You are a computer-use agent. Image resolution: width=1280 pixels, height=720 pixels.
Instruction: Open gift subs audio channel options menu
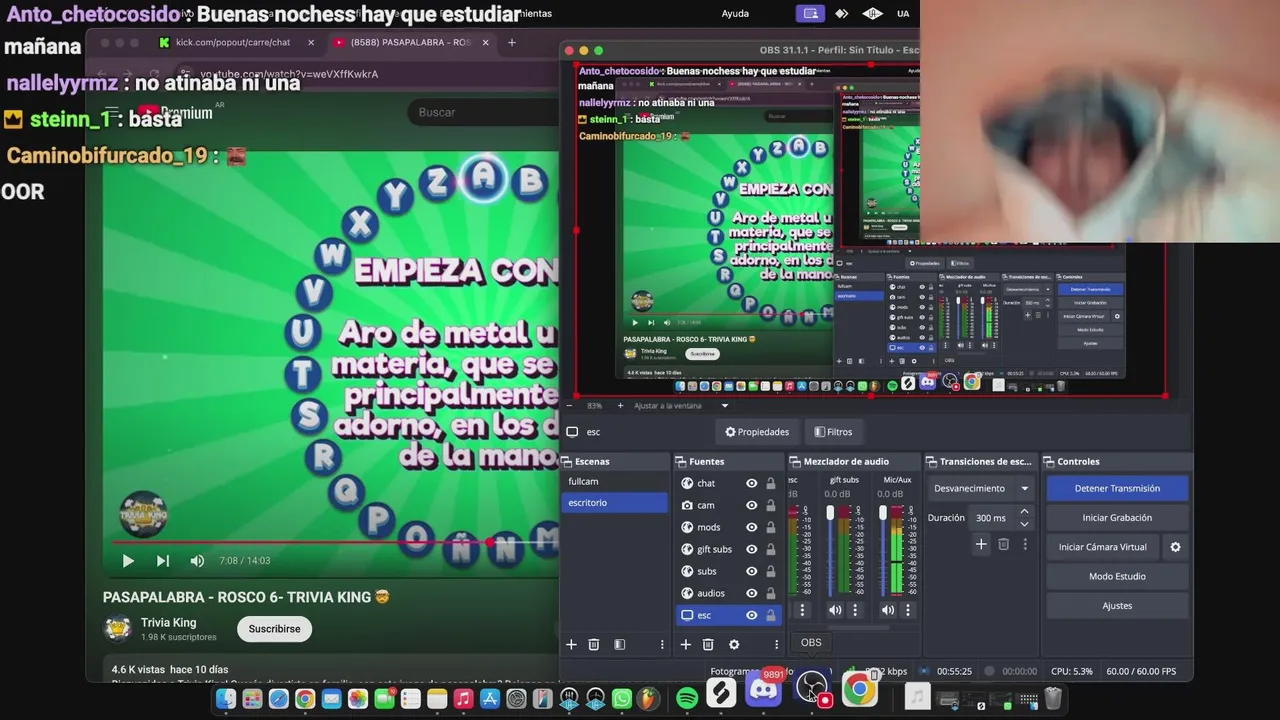point(855,610)
